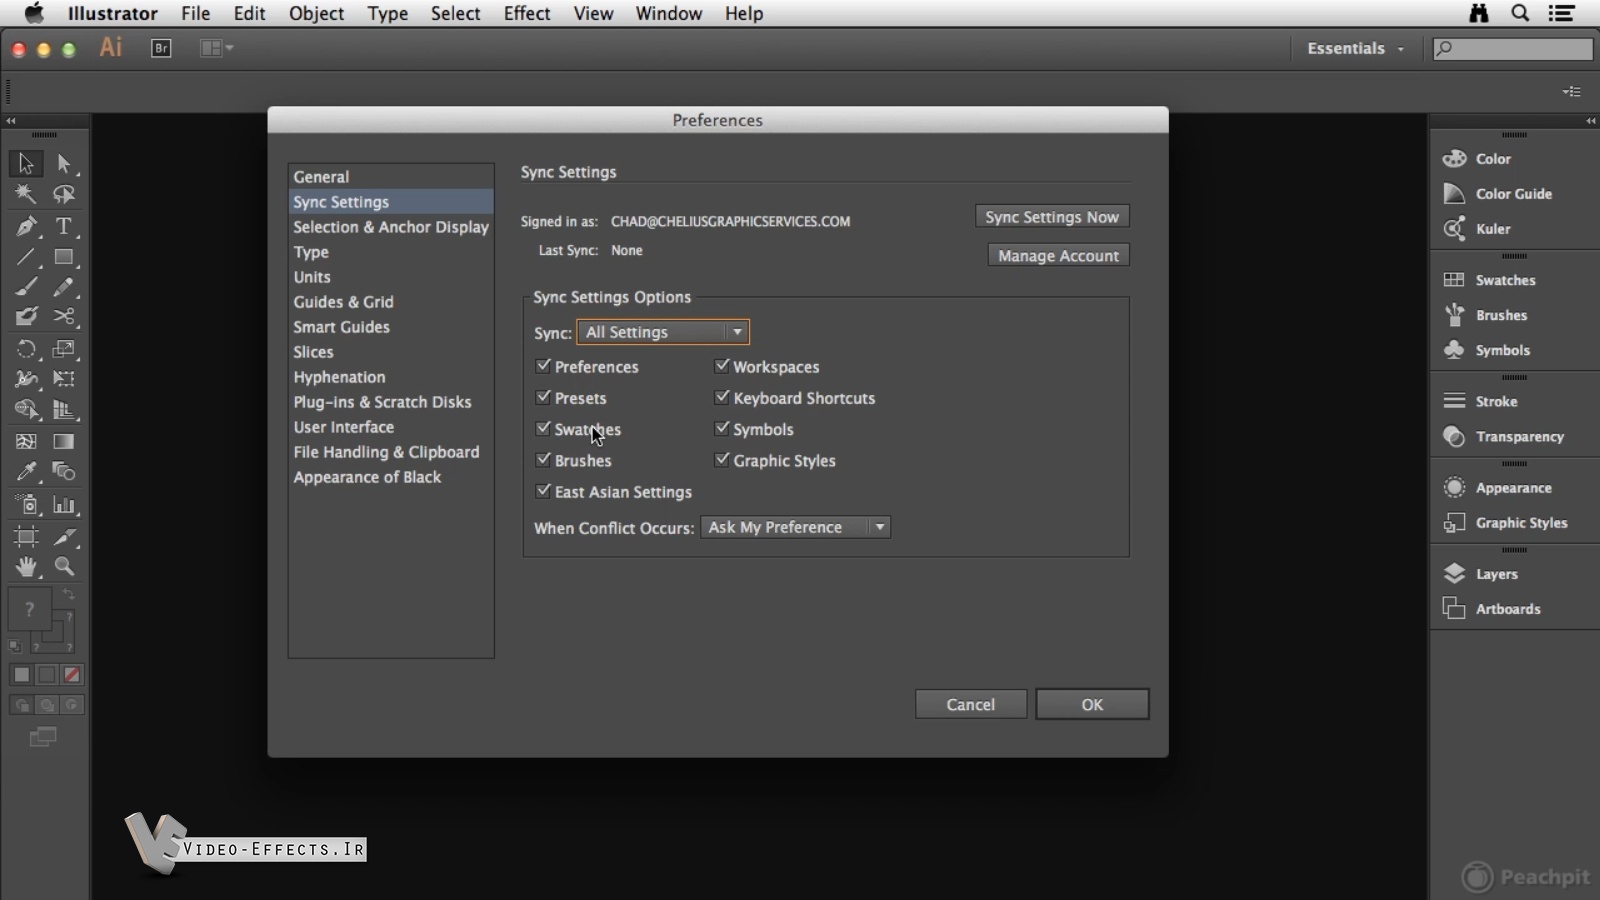
Task: Pick the Rectangle tool
Action: tap(64, 257)
